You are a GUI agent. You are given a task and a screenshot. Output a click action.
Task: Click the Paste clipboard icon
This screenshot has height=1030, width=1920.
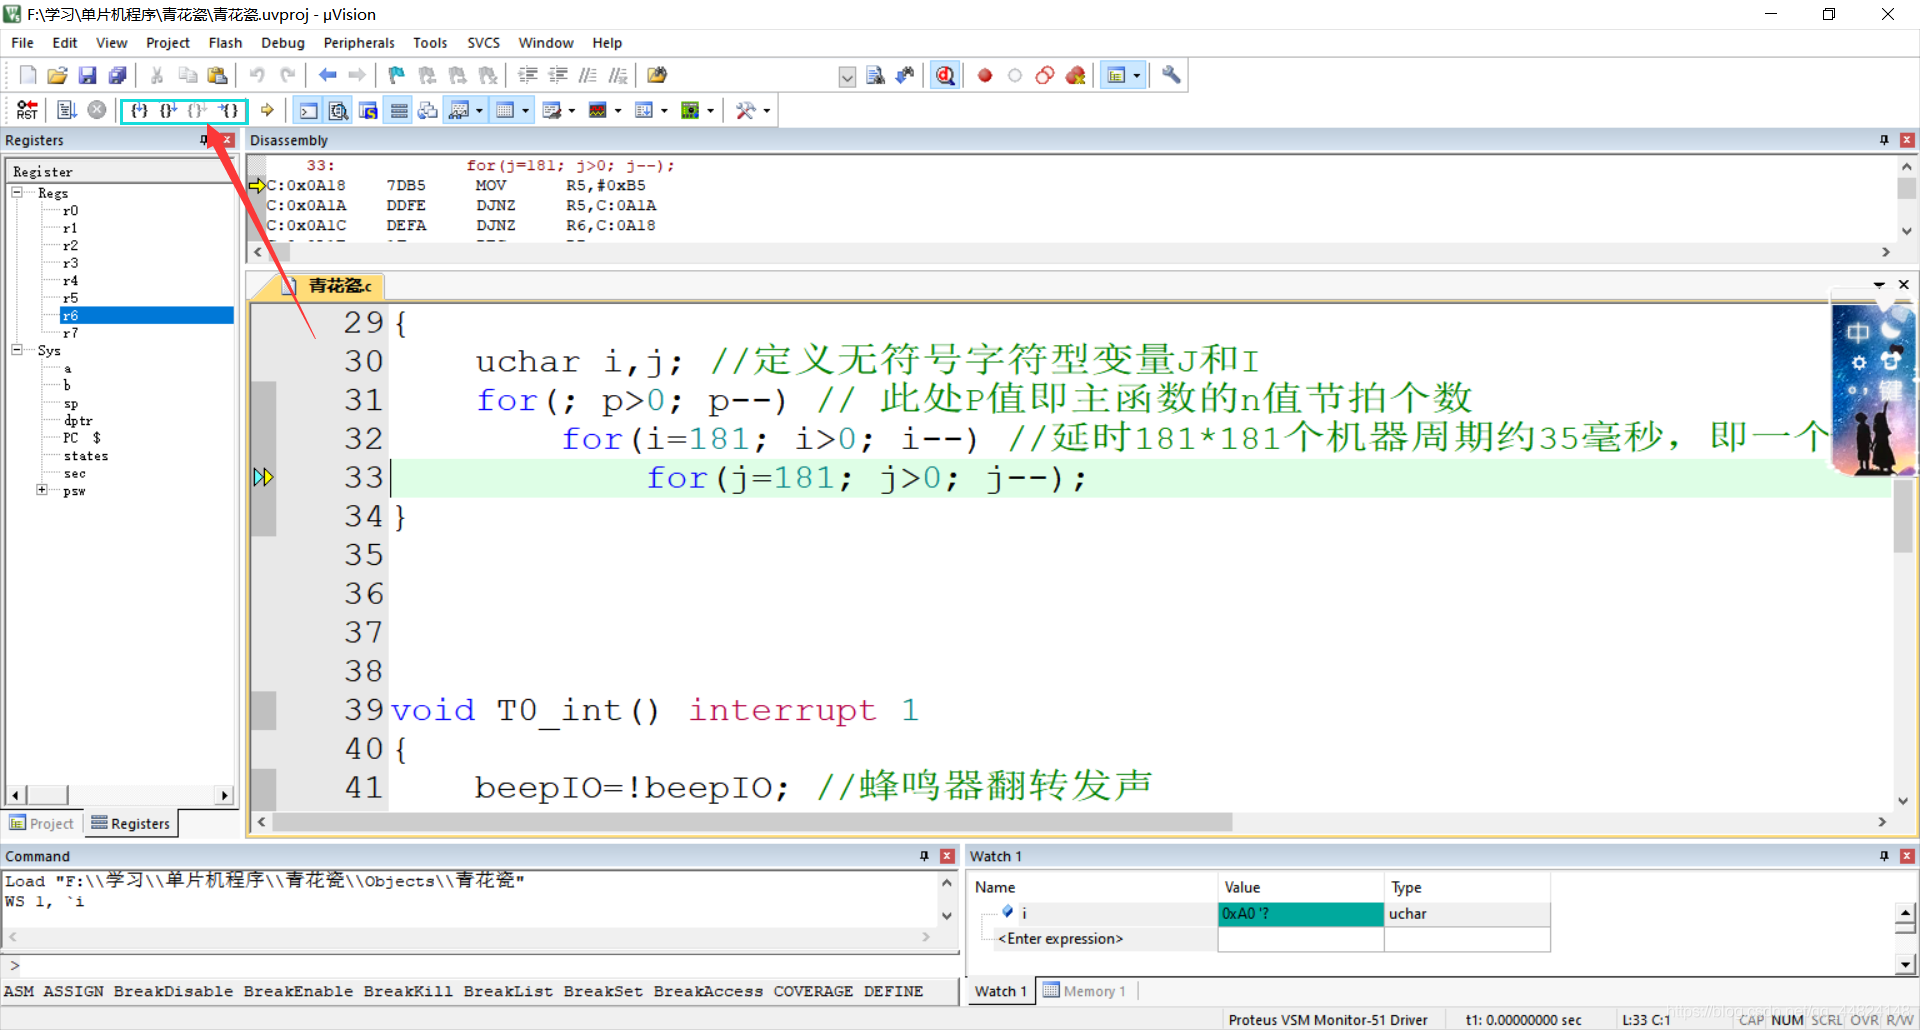(x=217, y=75)
